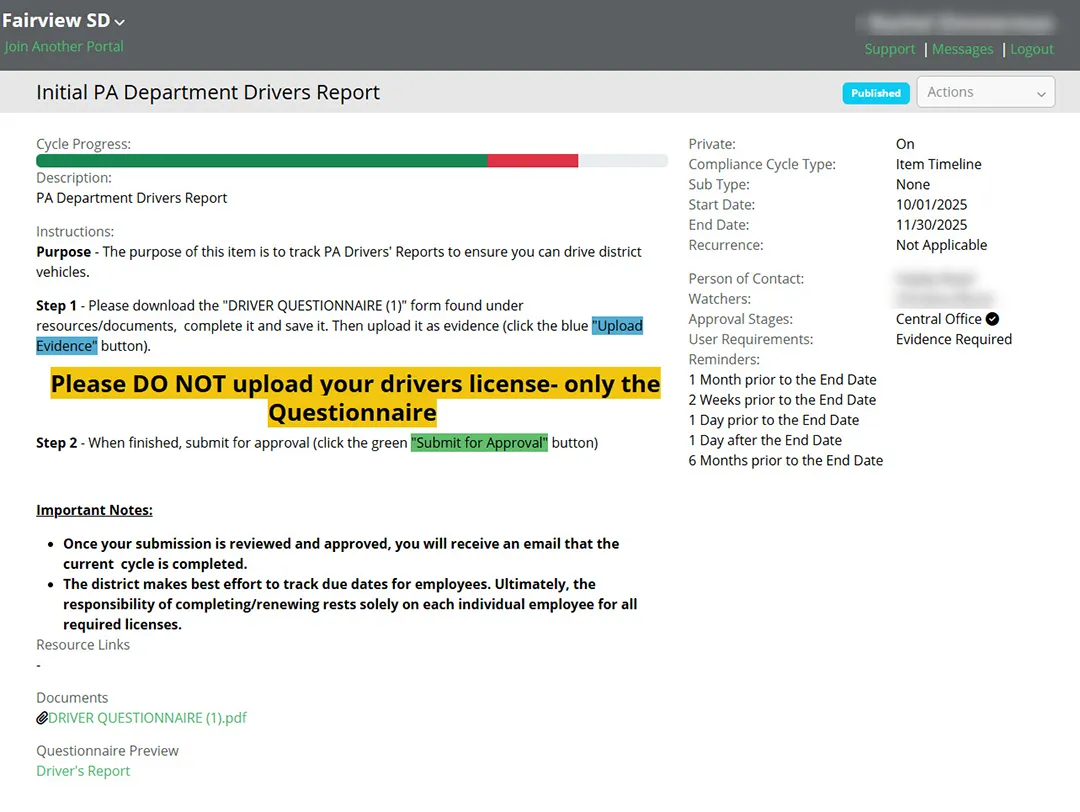The height and width of the screenshot is (812, 1080).
Task: Click the paperclip icon next to DRIVER QUESTIONNAIRE
Action: [42, 718]
